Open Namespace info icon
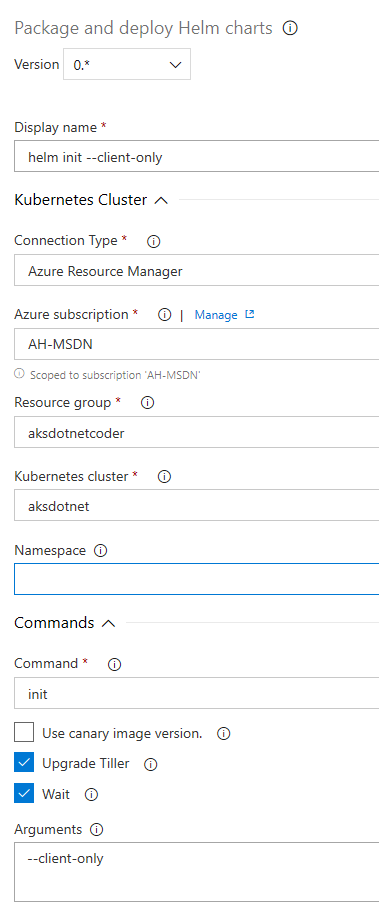This screenshot has width=379, height=911. tap(101, 551)
